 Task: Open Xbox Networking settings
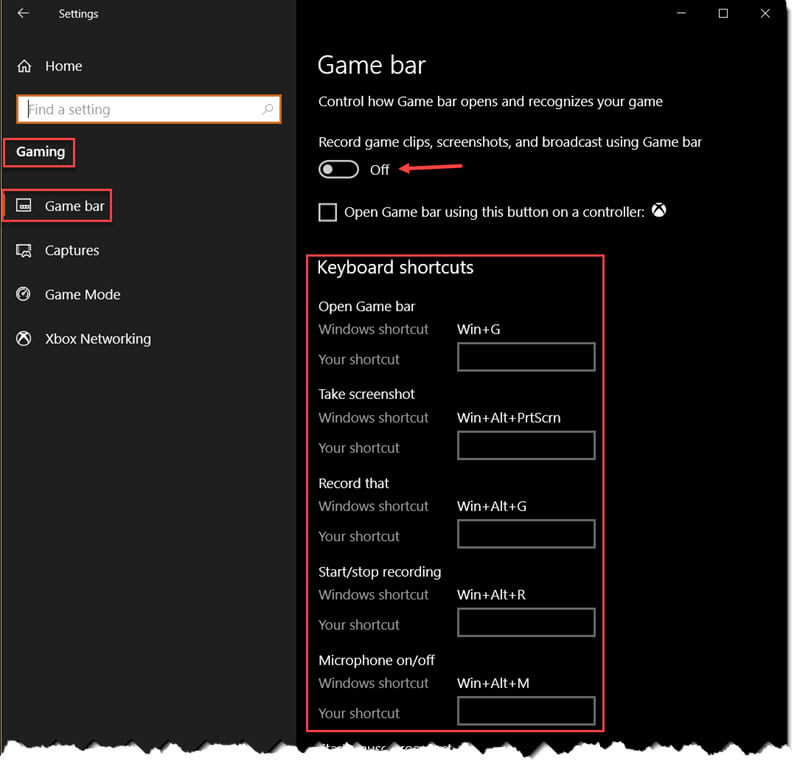click(x=98, y=339)
